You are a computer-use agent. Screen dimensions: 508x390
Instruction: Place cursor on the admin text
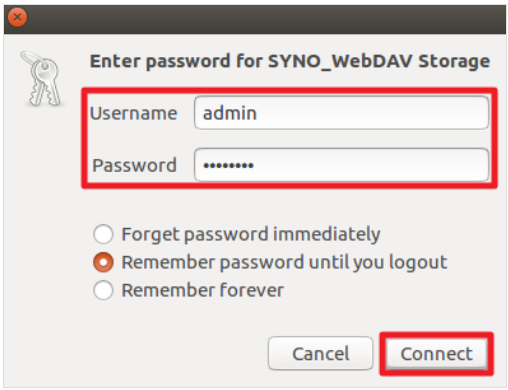(x=230, y=113)
